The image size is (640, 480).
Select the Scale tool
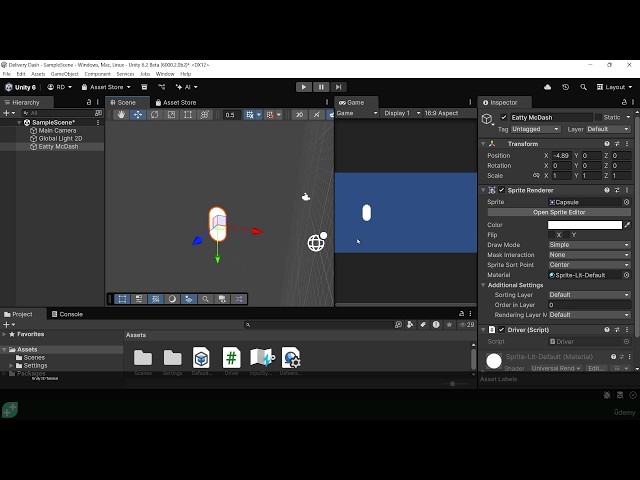[171, 115]
